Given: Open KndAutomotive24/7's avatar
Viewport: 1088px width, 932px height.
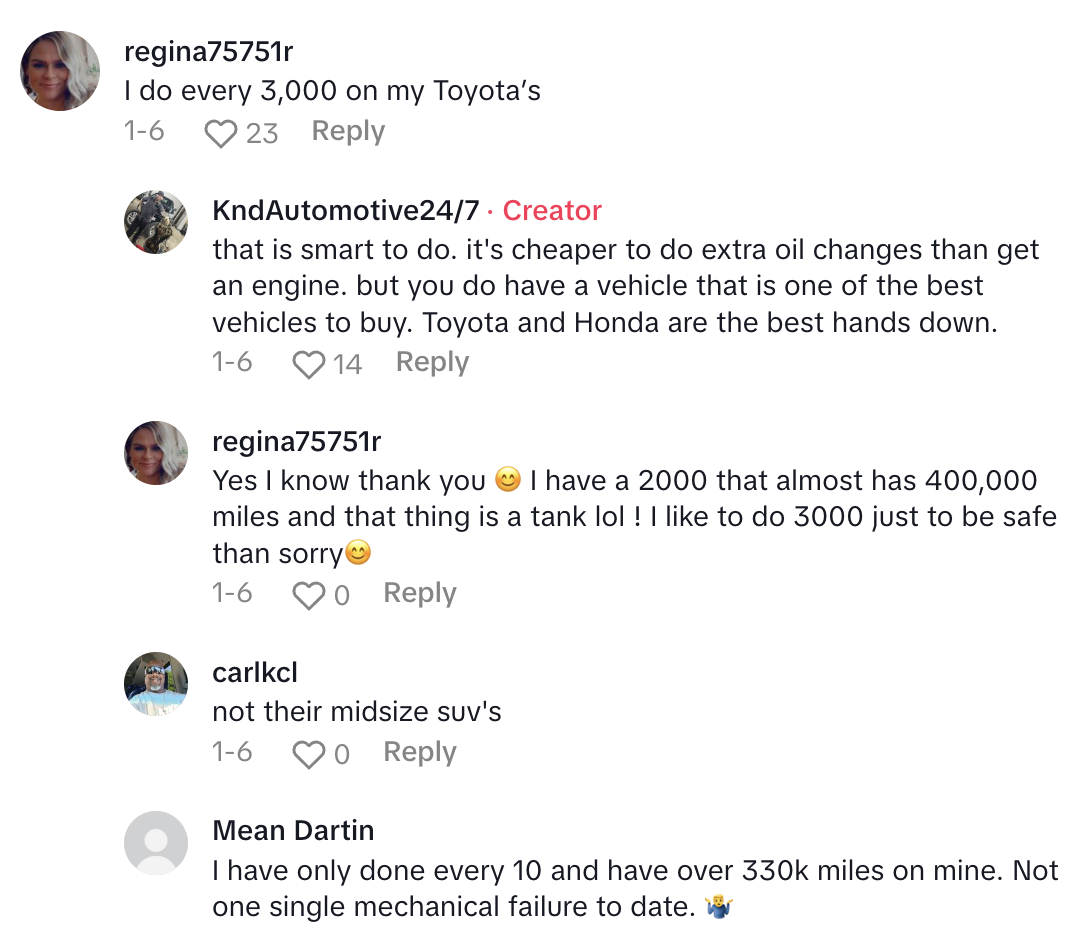Looking at the screenshot, I should click(x=156, y=222).
